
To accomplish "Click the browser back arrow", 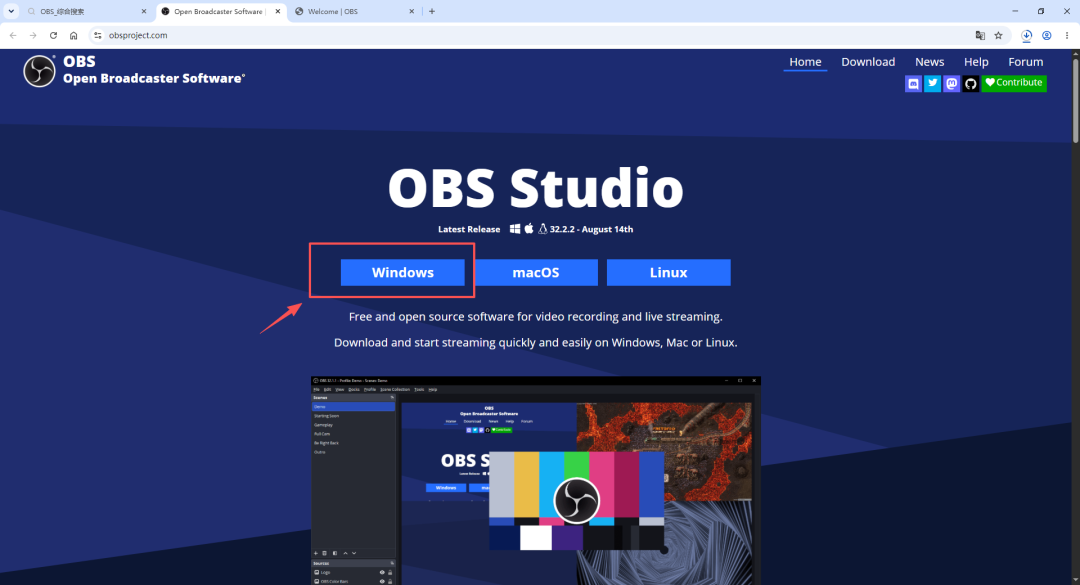I will [13, 35].
